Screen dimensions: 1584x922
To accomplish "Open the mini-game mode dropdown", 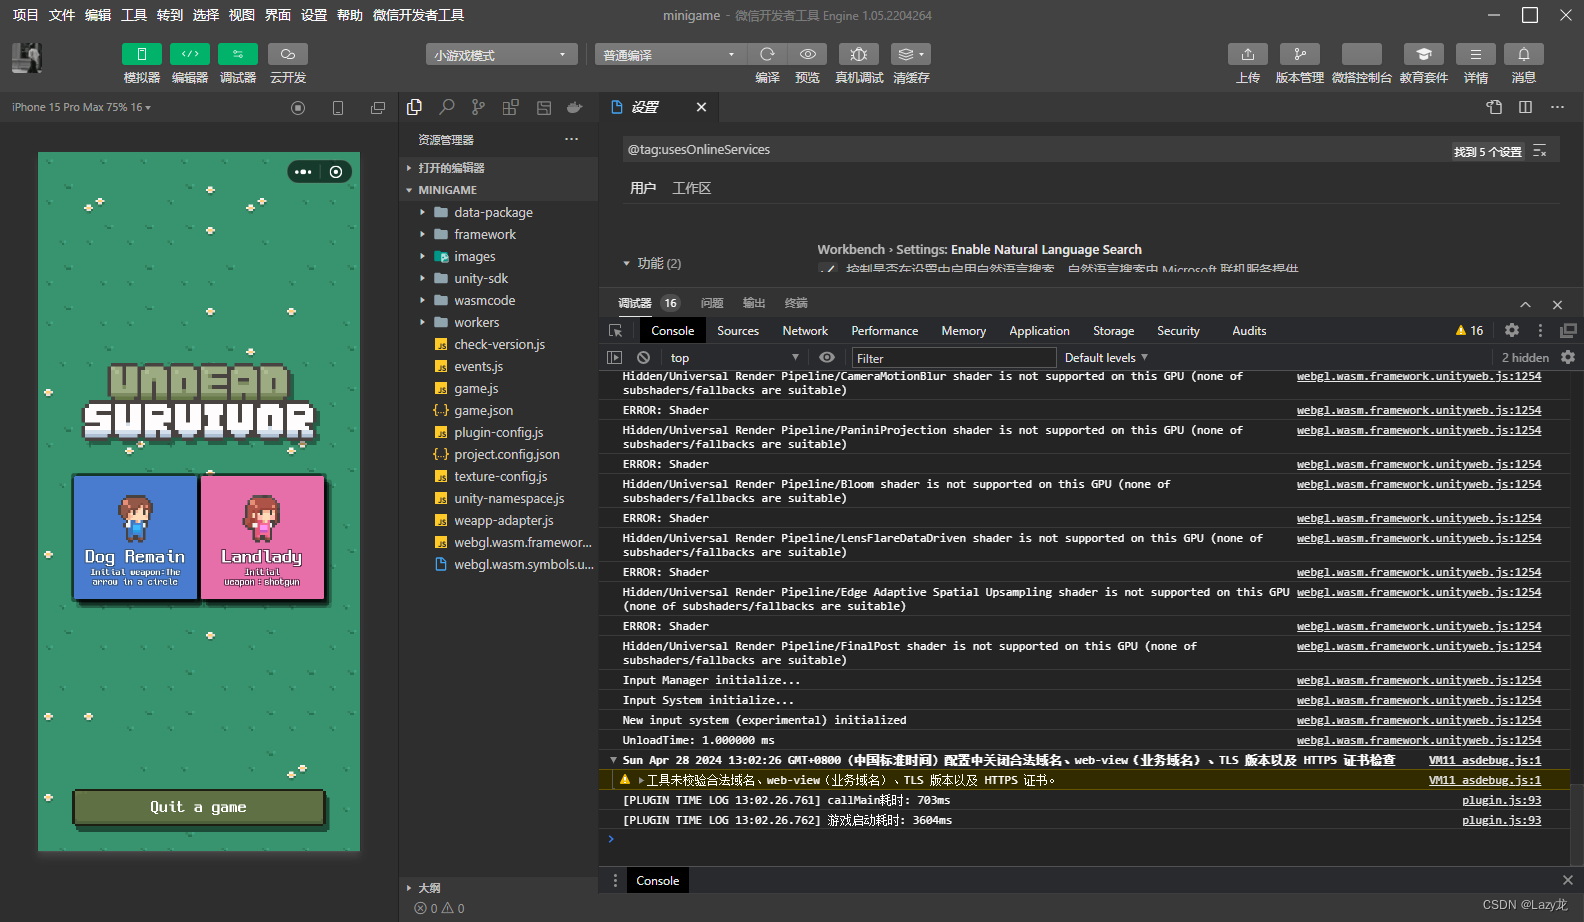I will tap(501, 55).
